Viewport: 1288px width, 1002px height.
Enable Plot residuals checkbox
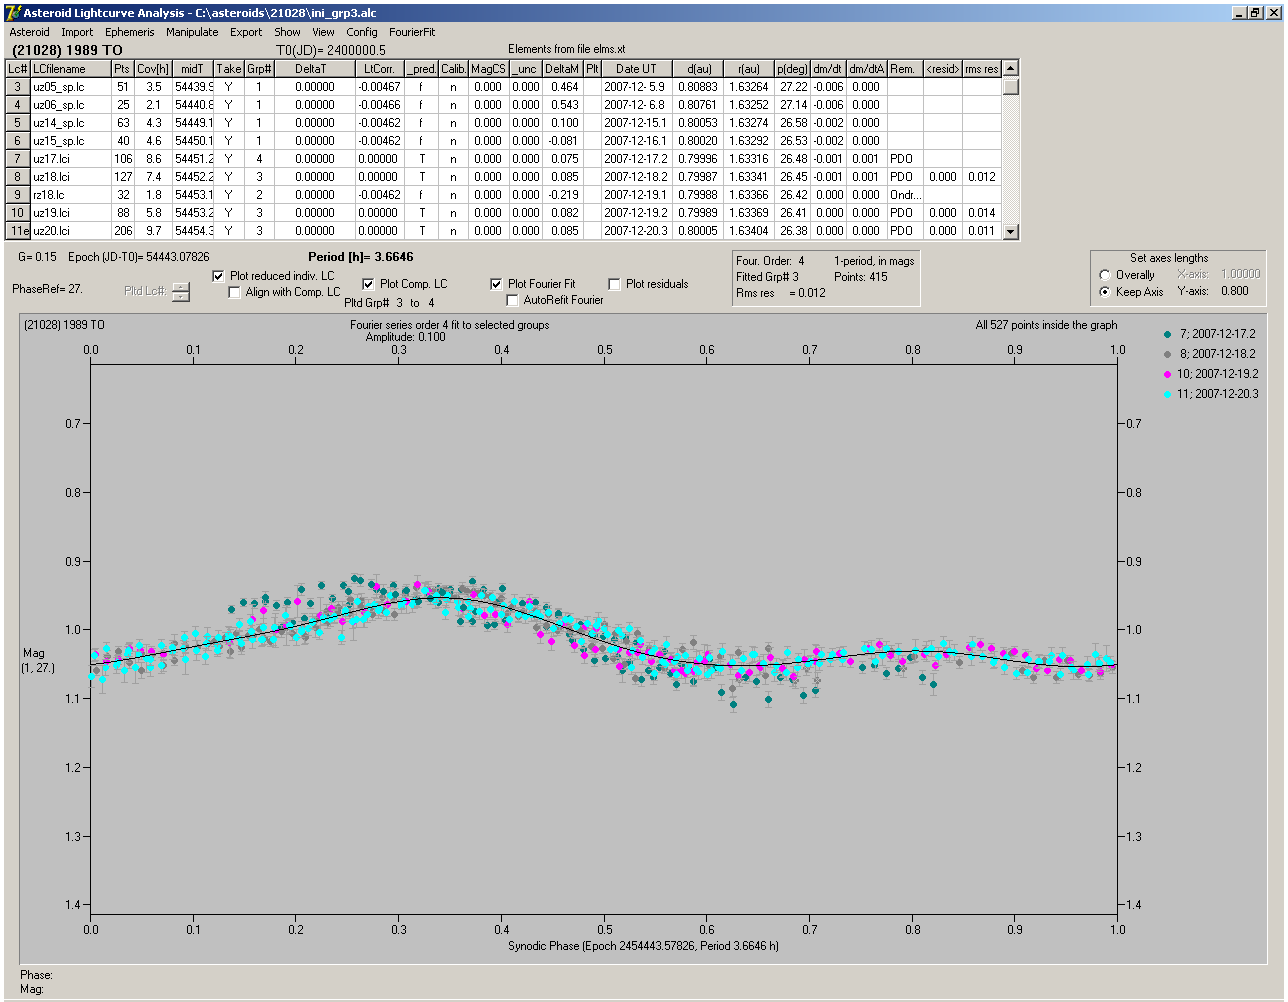pyautogui.click(x=614, y=284)
